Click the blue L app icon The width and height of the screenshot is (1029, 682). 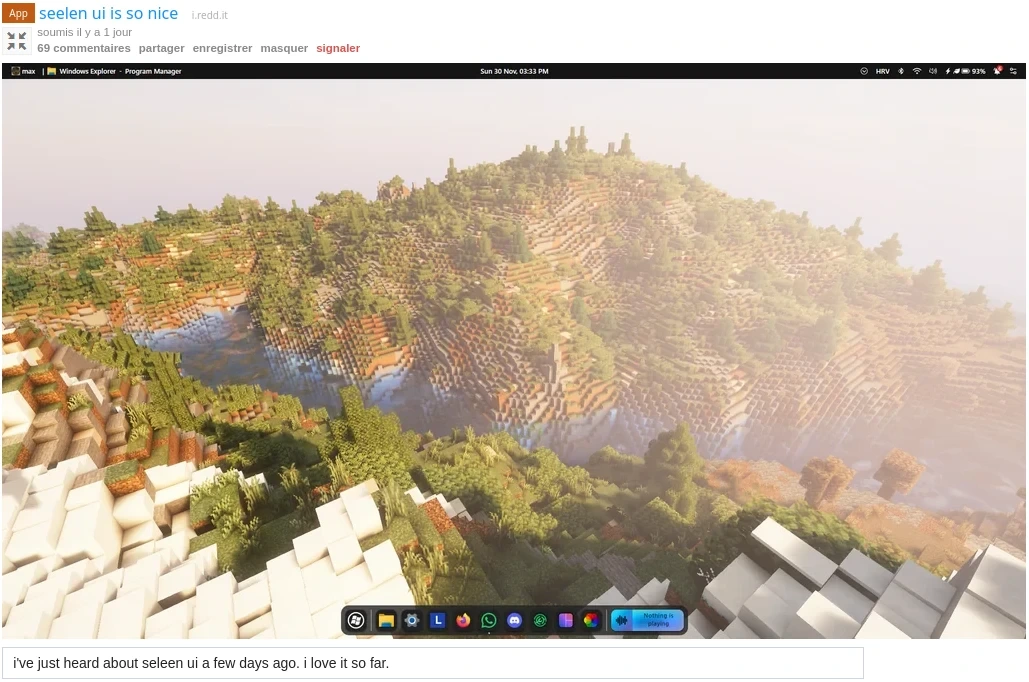(x=437, y=620)
